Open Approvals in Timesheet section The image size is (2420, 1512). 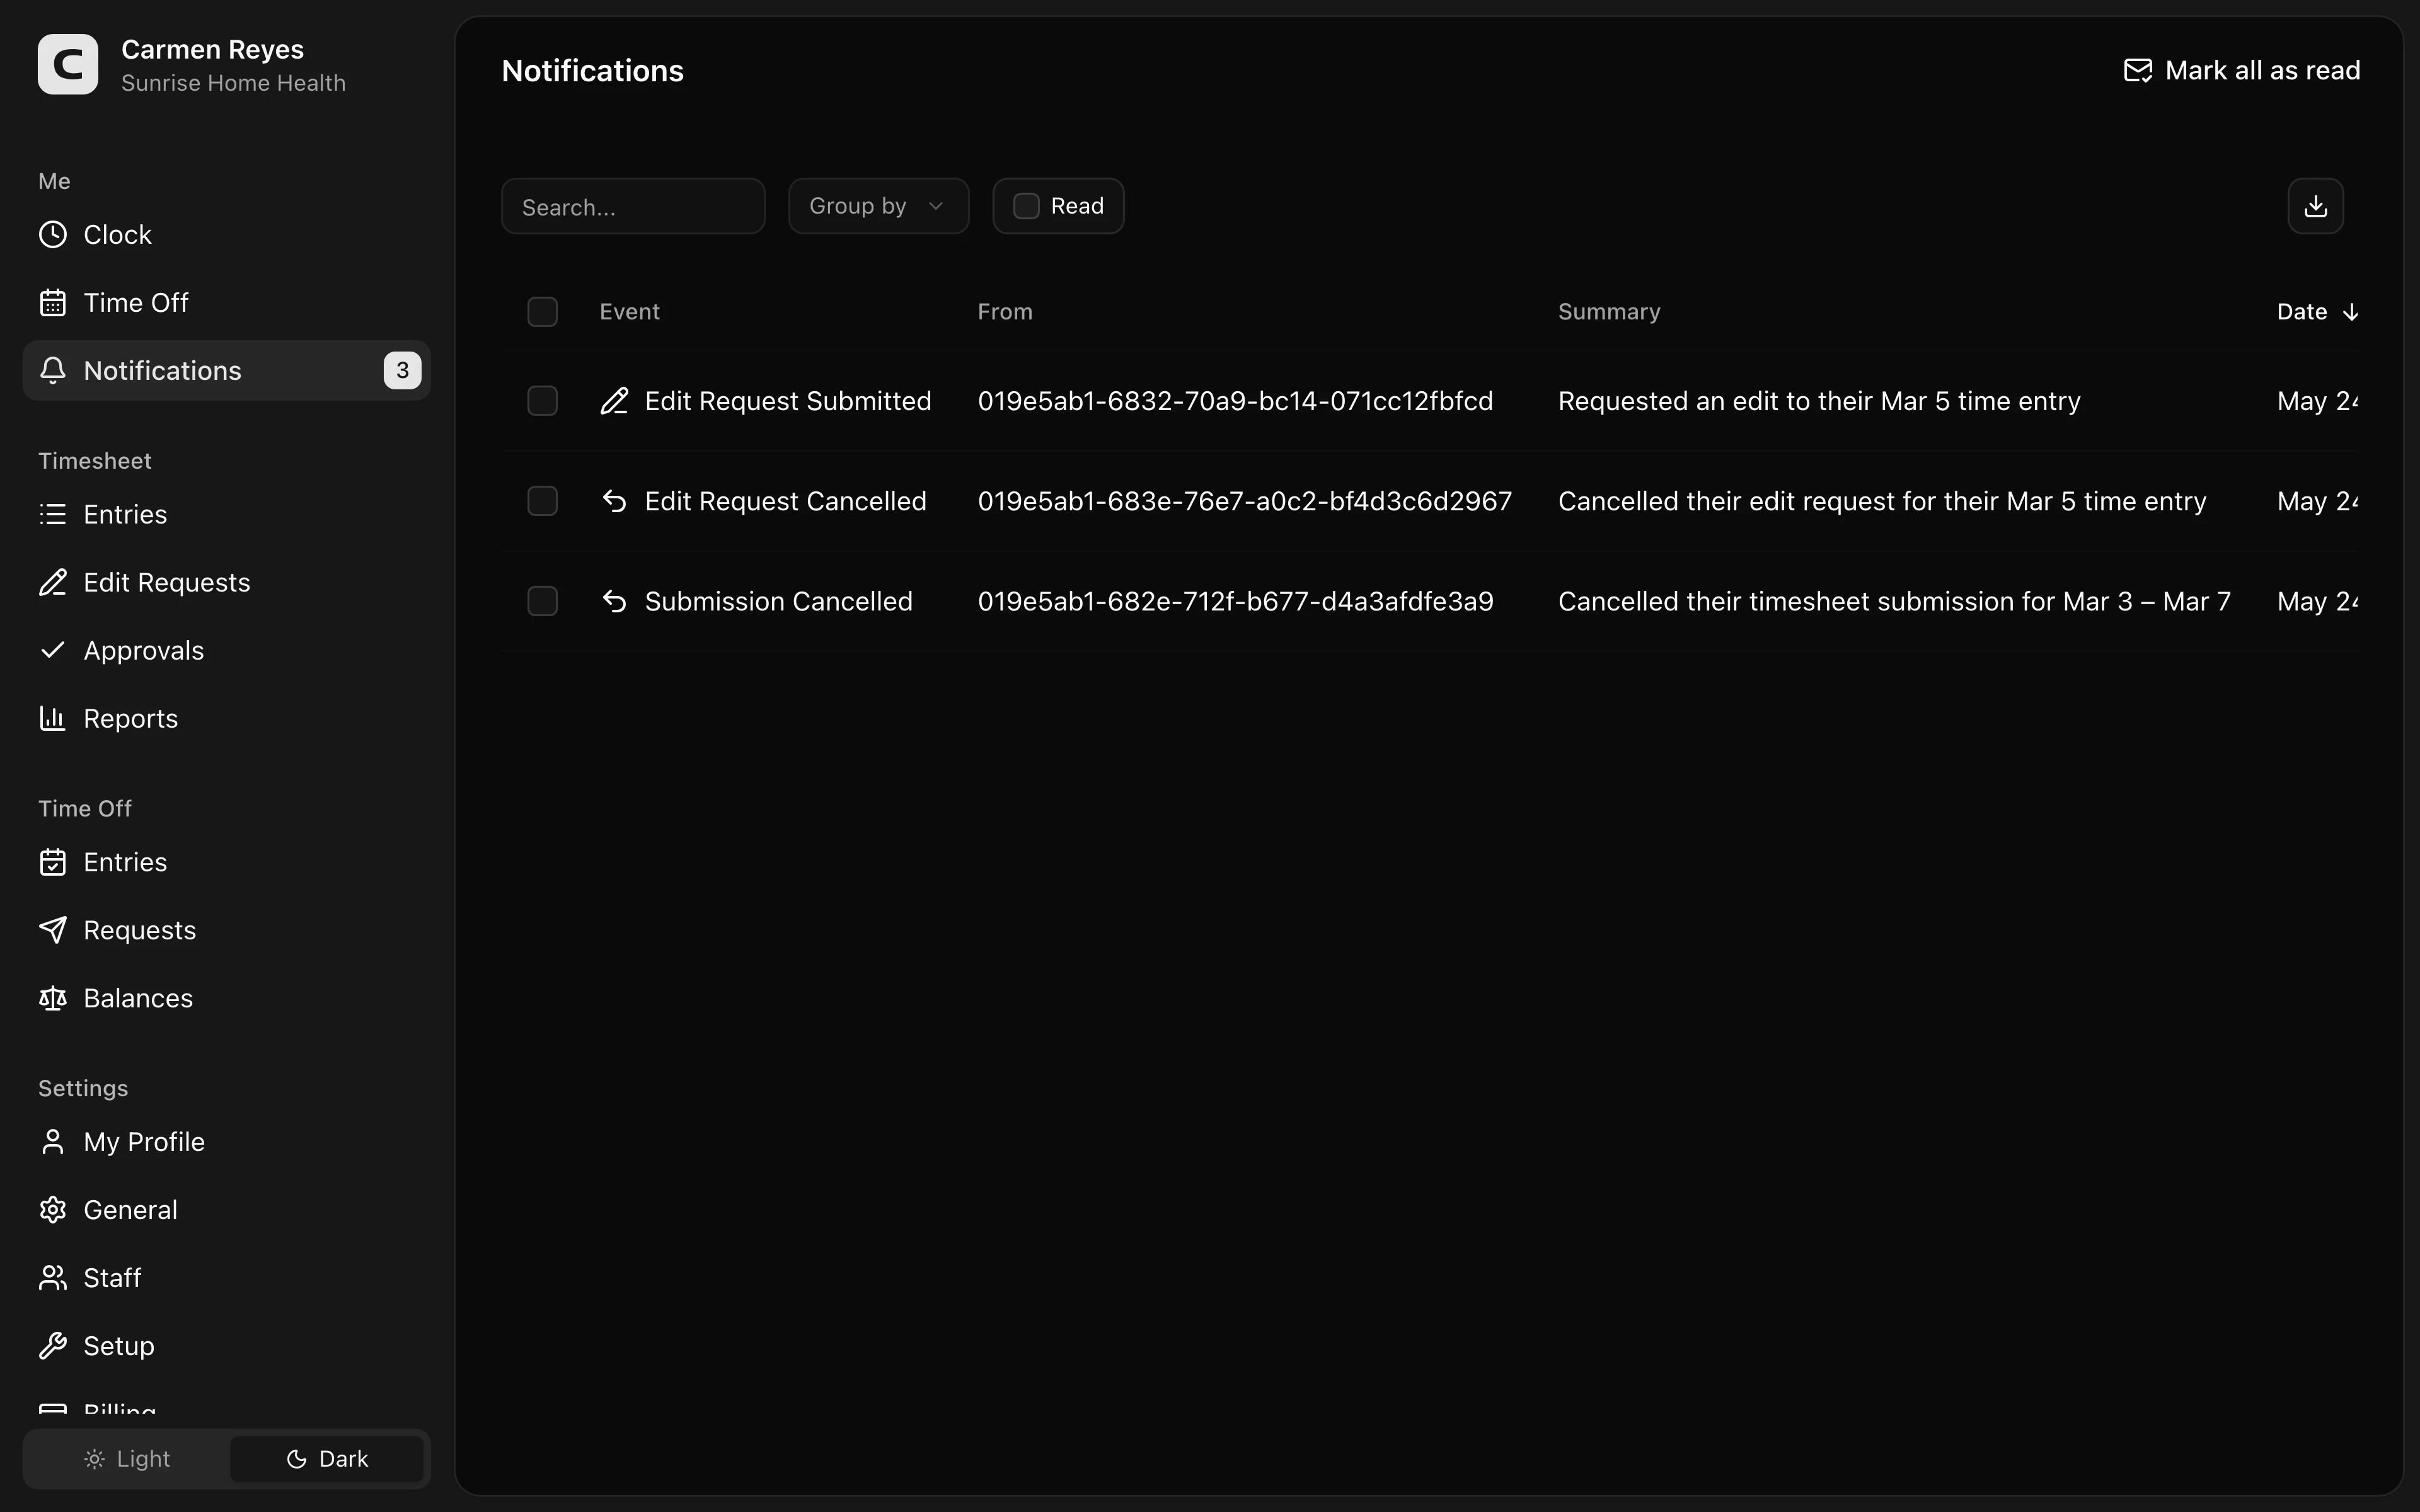pyautogui.click(x=227, y=650)
